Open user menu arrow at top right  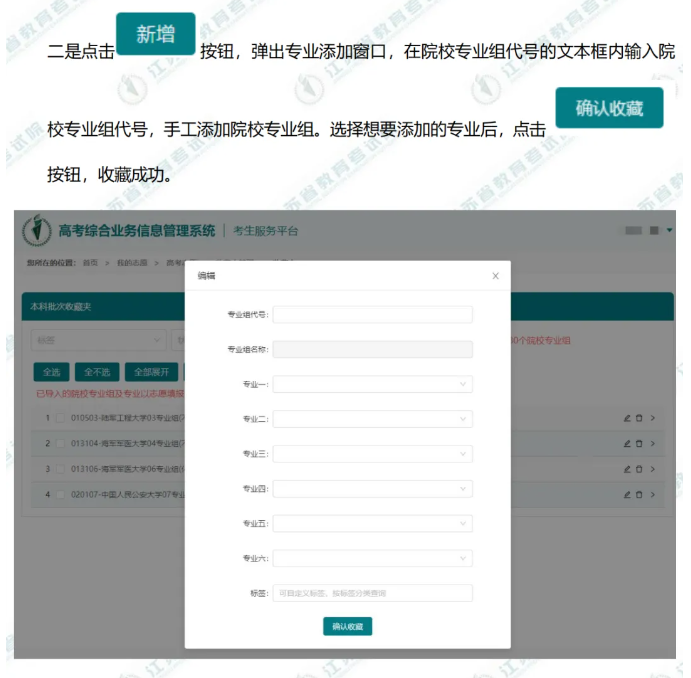pyautogui.click(x=669, y=230)
